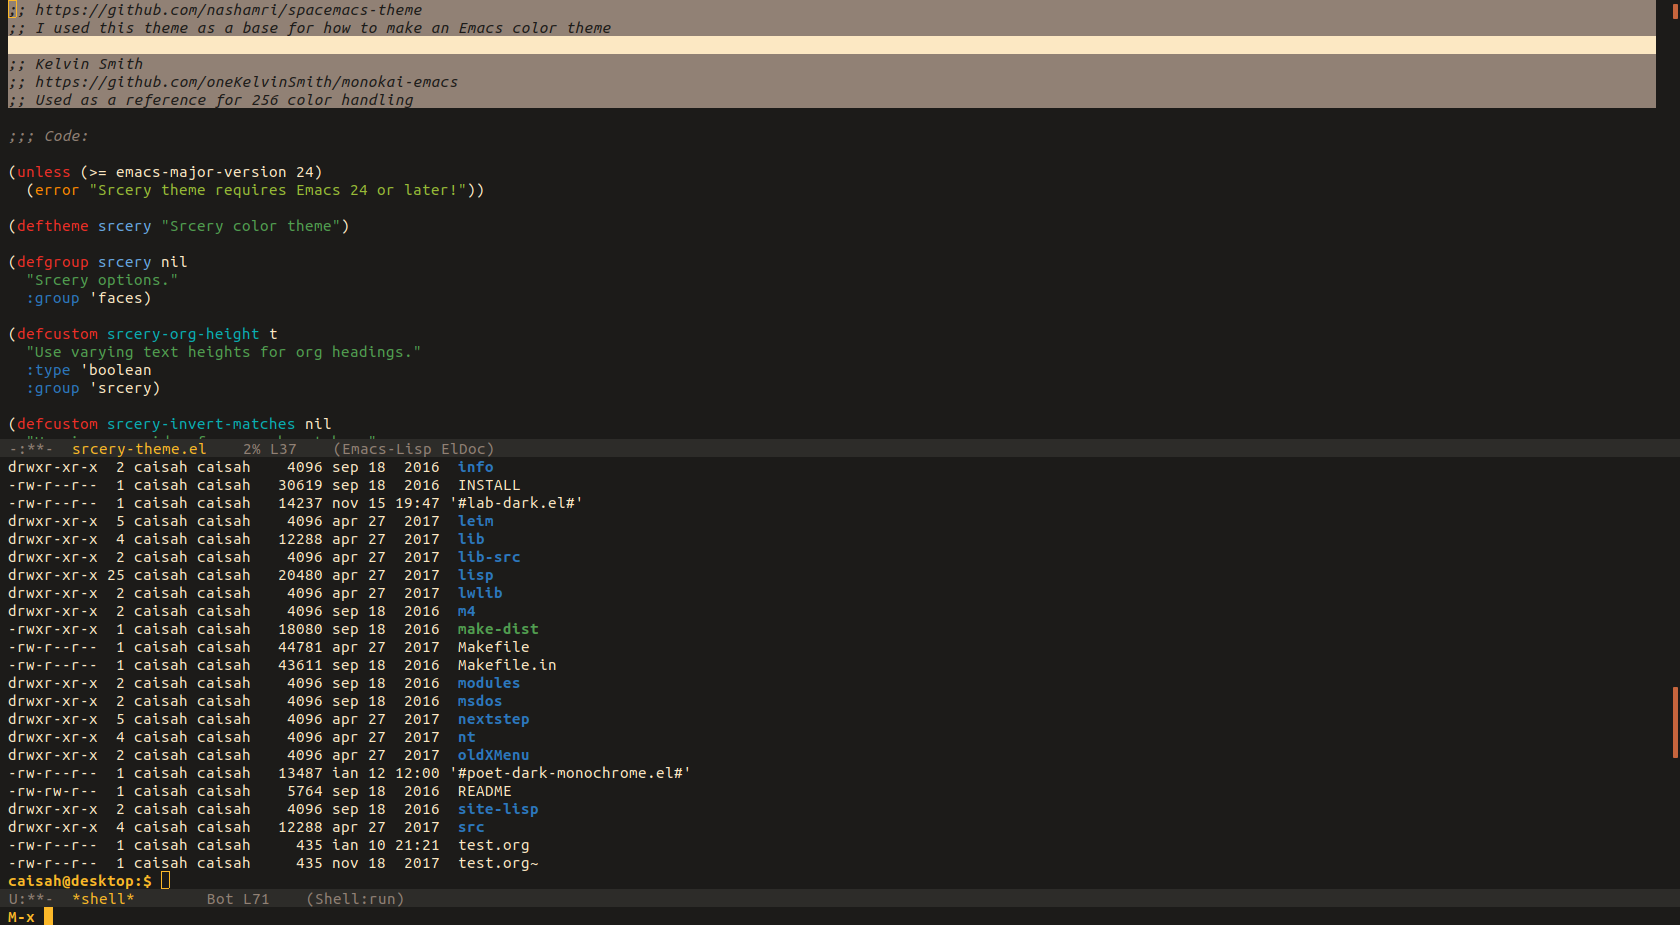Click the modules directory name
The image size is (1680, 925).
click(489, 683)
